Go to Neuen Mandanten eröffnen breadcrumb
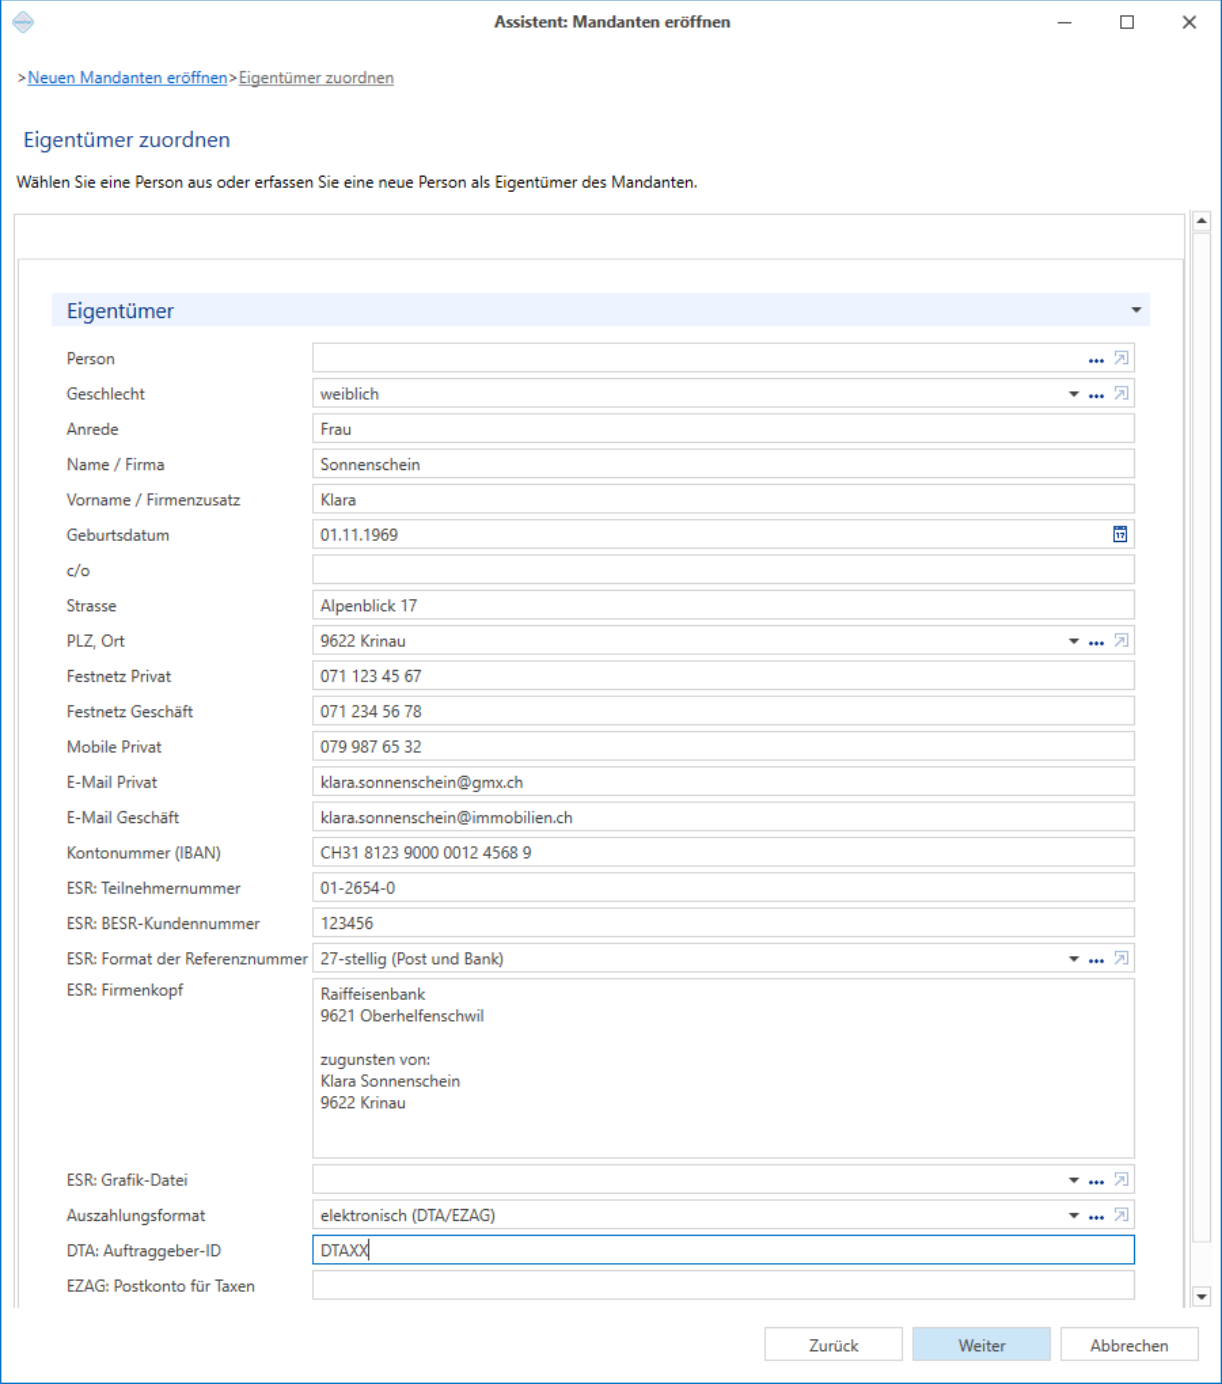 tap(128, 78)
